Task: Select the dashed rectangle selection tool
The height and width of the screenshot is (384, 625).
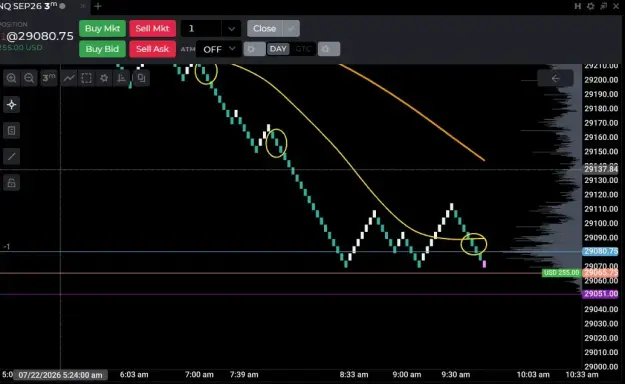Action: pos(86,78)
